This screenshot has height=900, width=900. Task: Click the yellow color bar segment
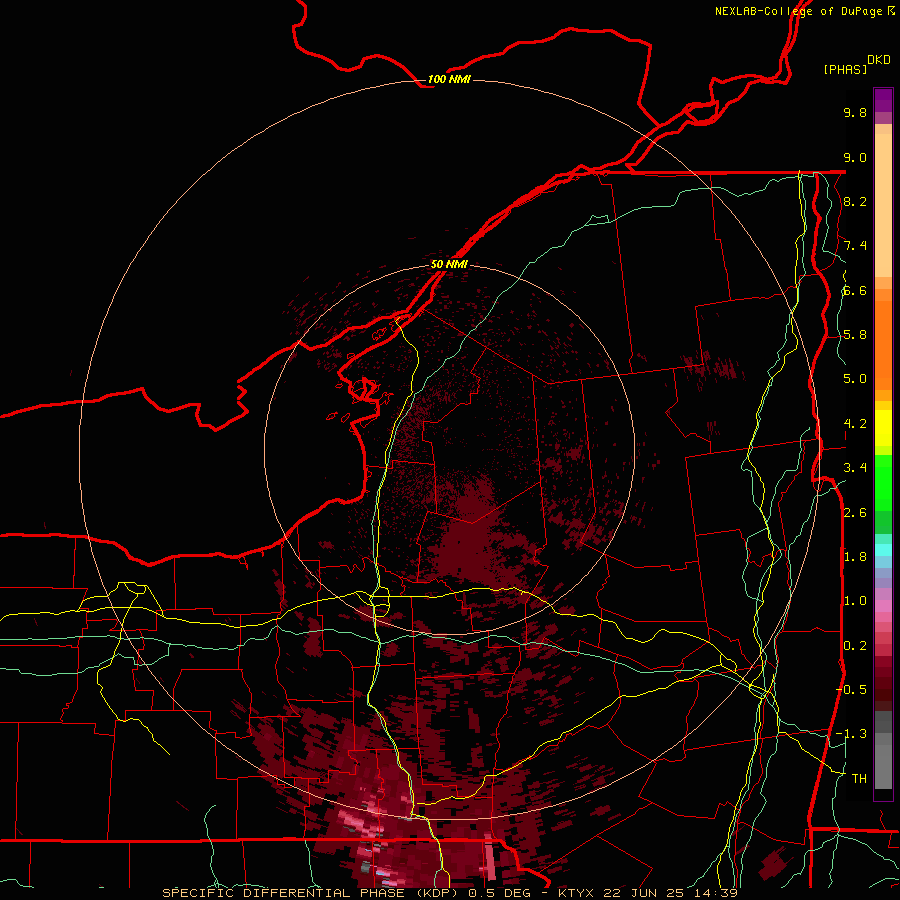(883, 428)
